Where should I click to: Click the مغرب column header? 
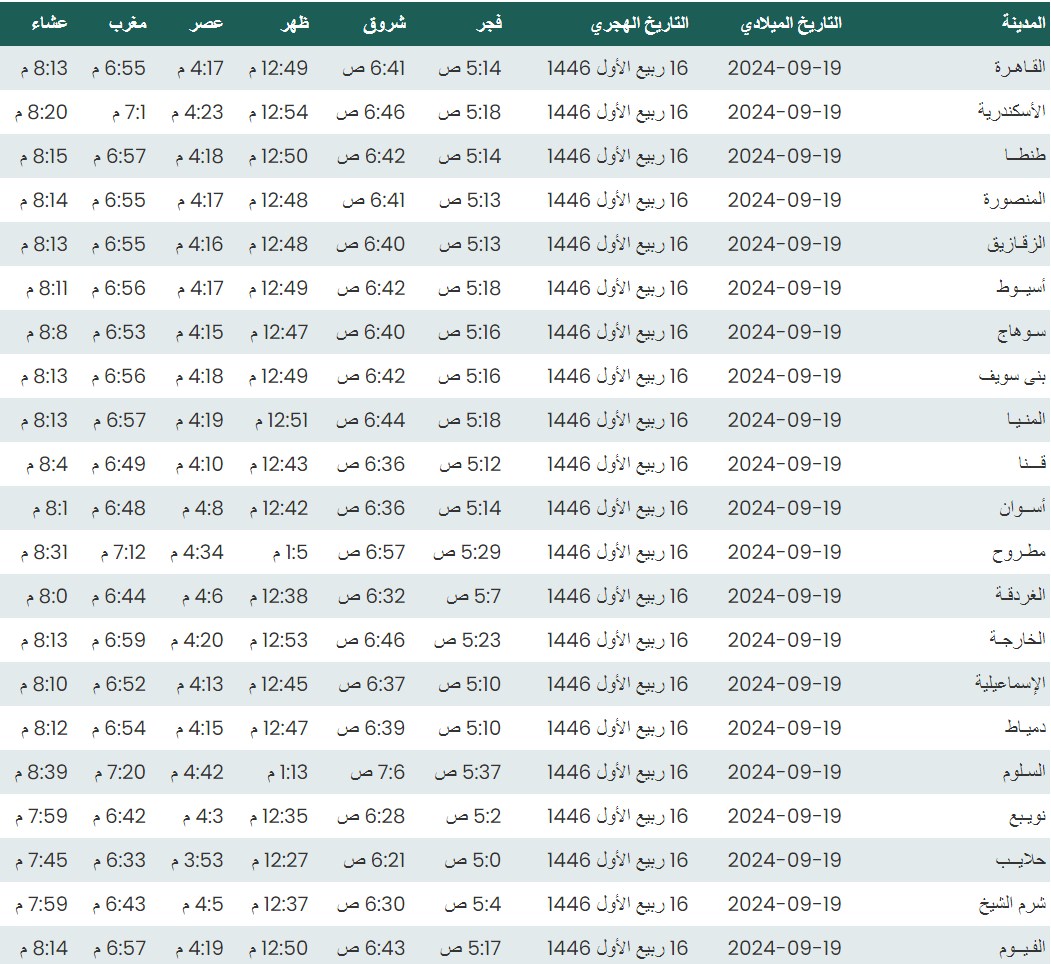coord(127,23)
